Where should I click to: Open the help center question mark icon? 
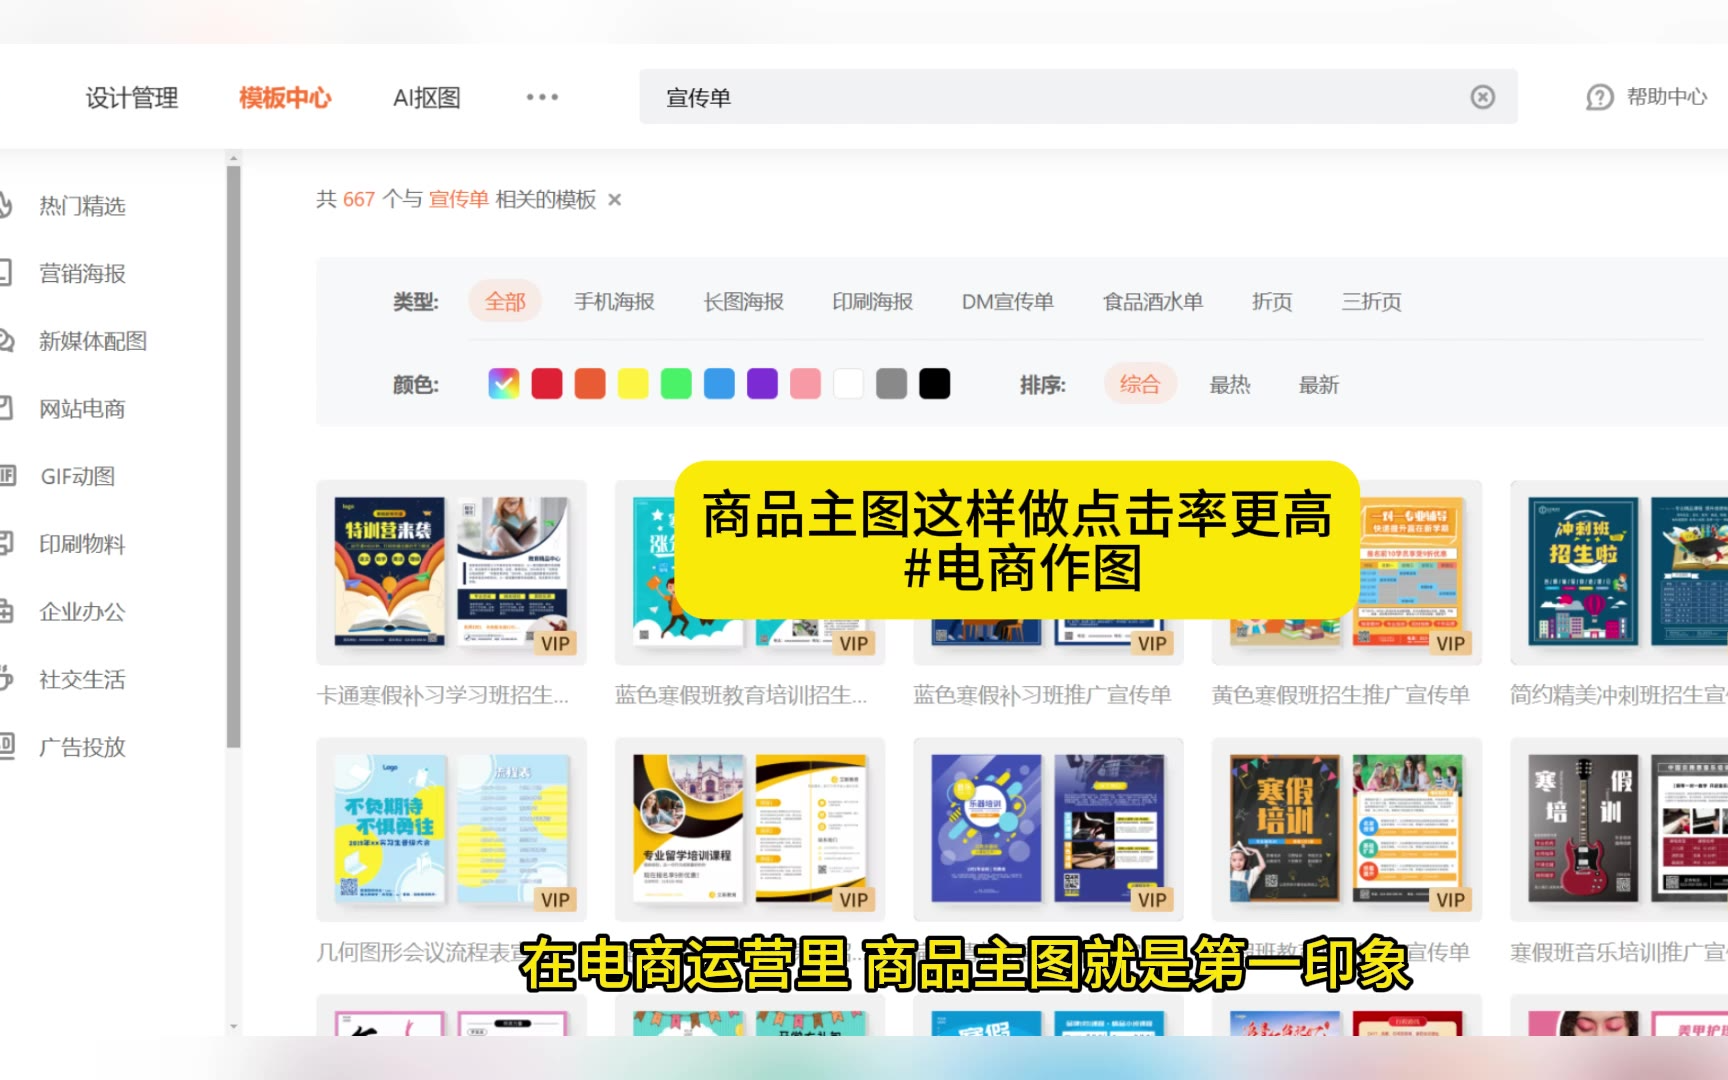click(1600, 97)
